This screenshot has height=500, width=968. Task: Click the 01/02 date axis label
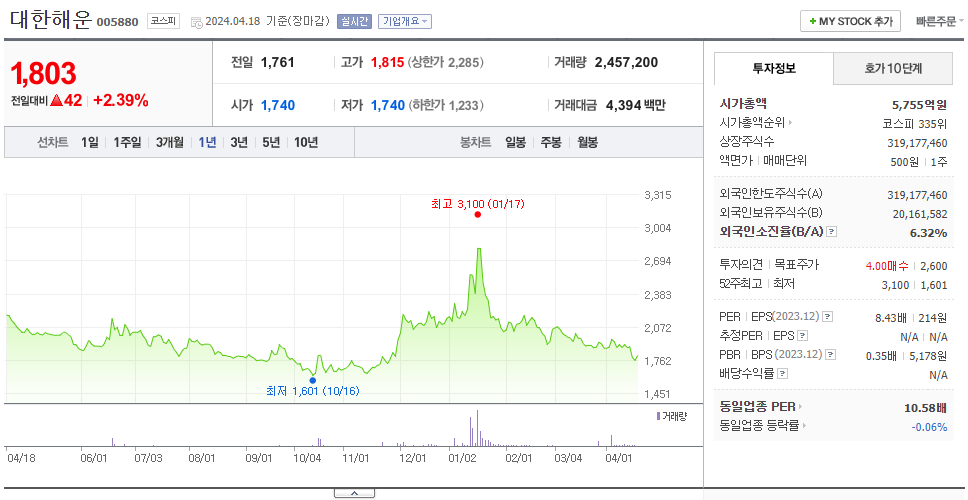click(462, 459)
